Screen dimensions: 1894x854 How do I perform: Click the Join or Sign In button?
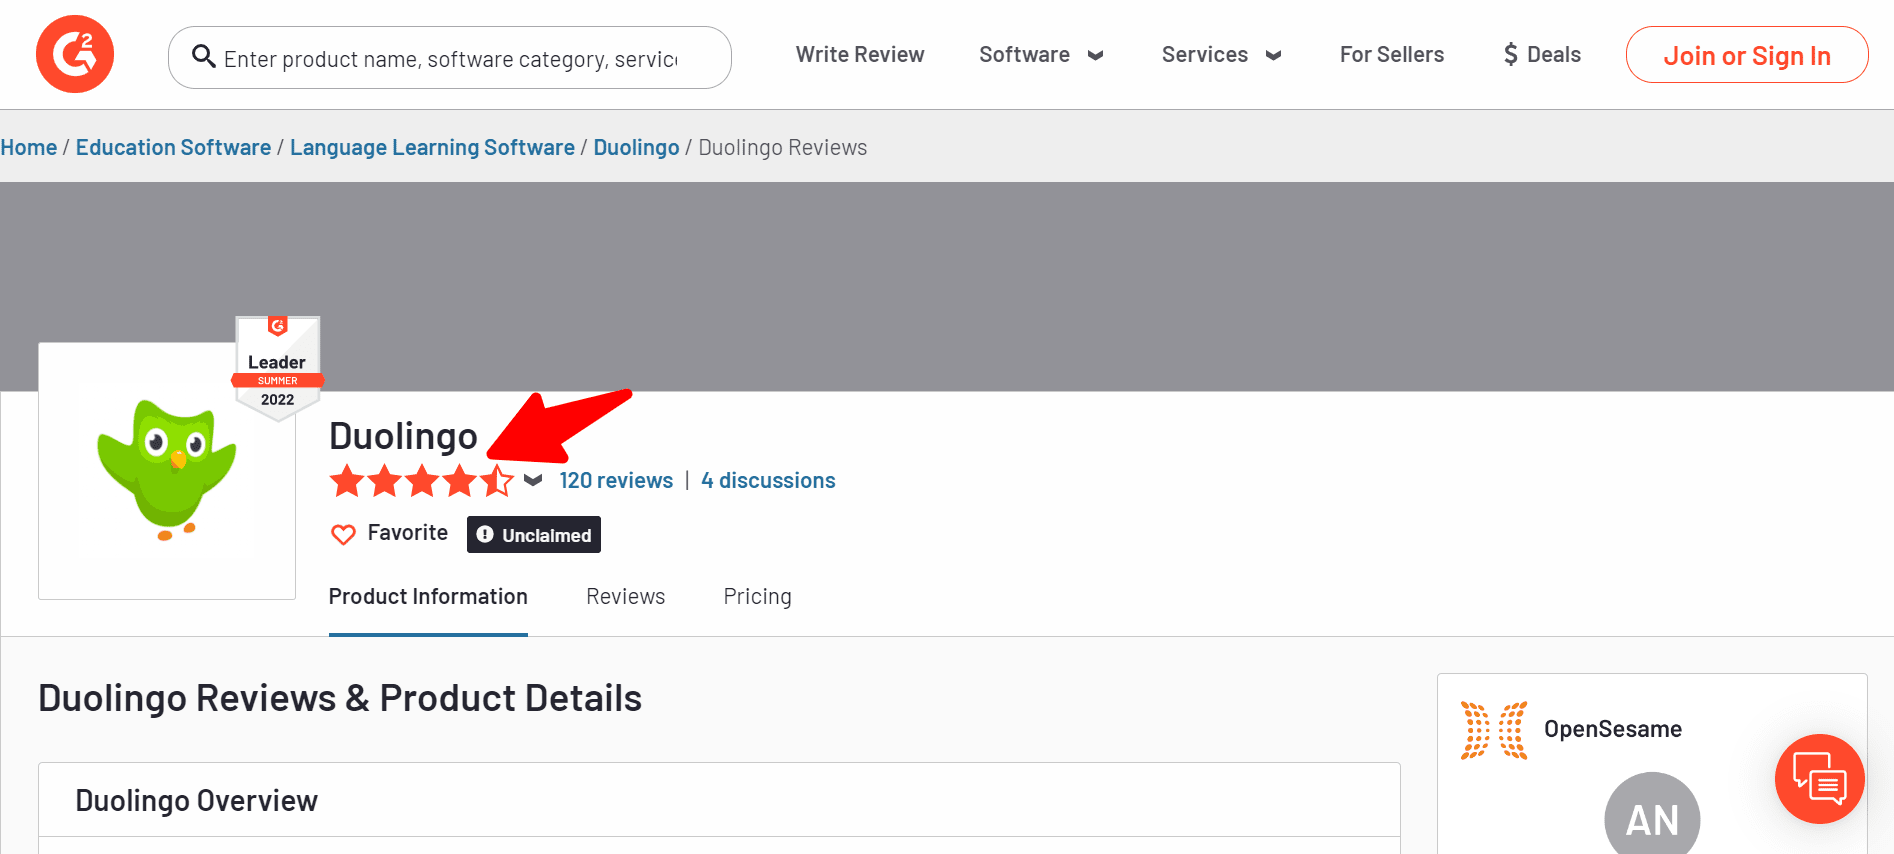[x=1746, y=55]
